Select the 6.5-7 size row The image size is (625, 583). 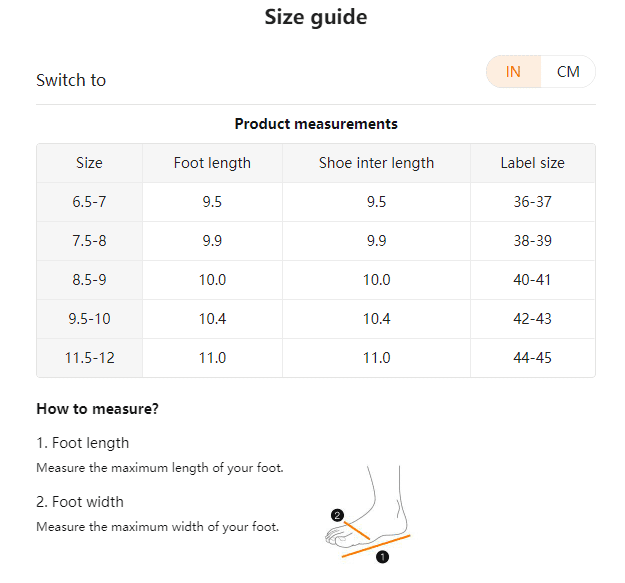tap(316, 202)
